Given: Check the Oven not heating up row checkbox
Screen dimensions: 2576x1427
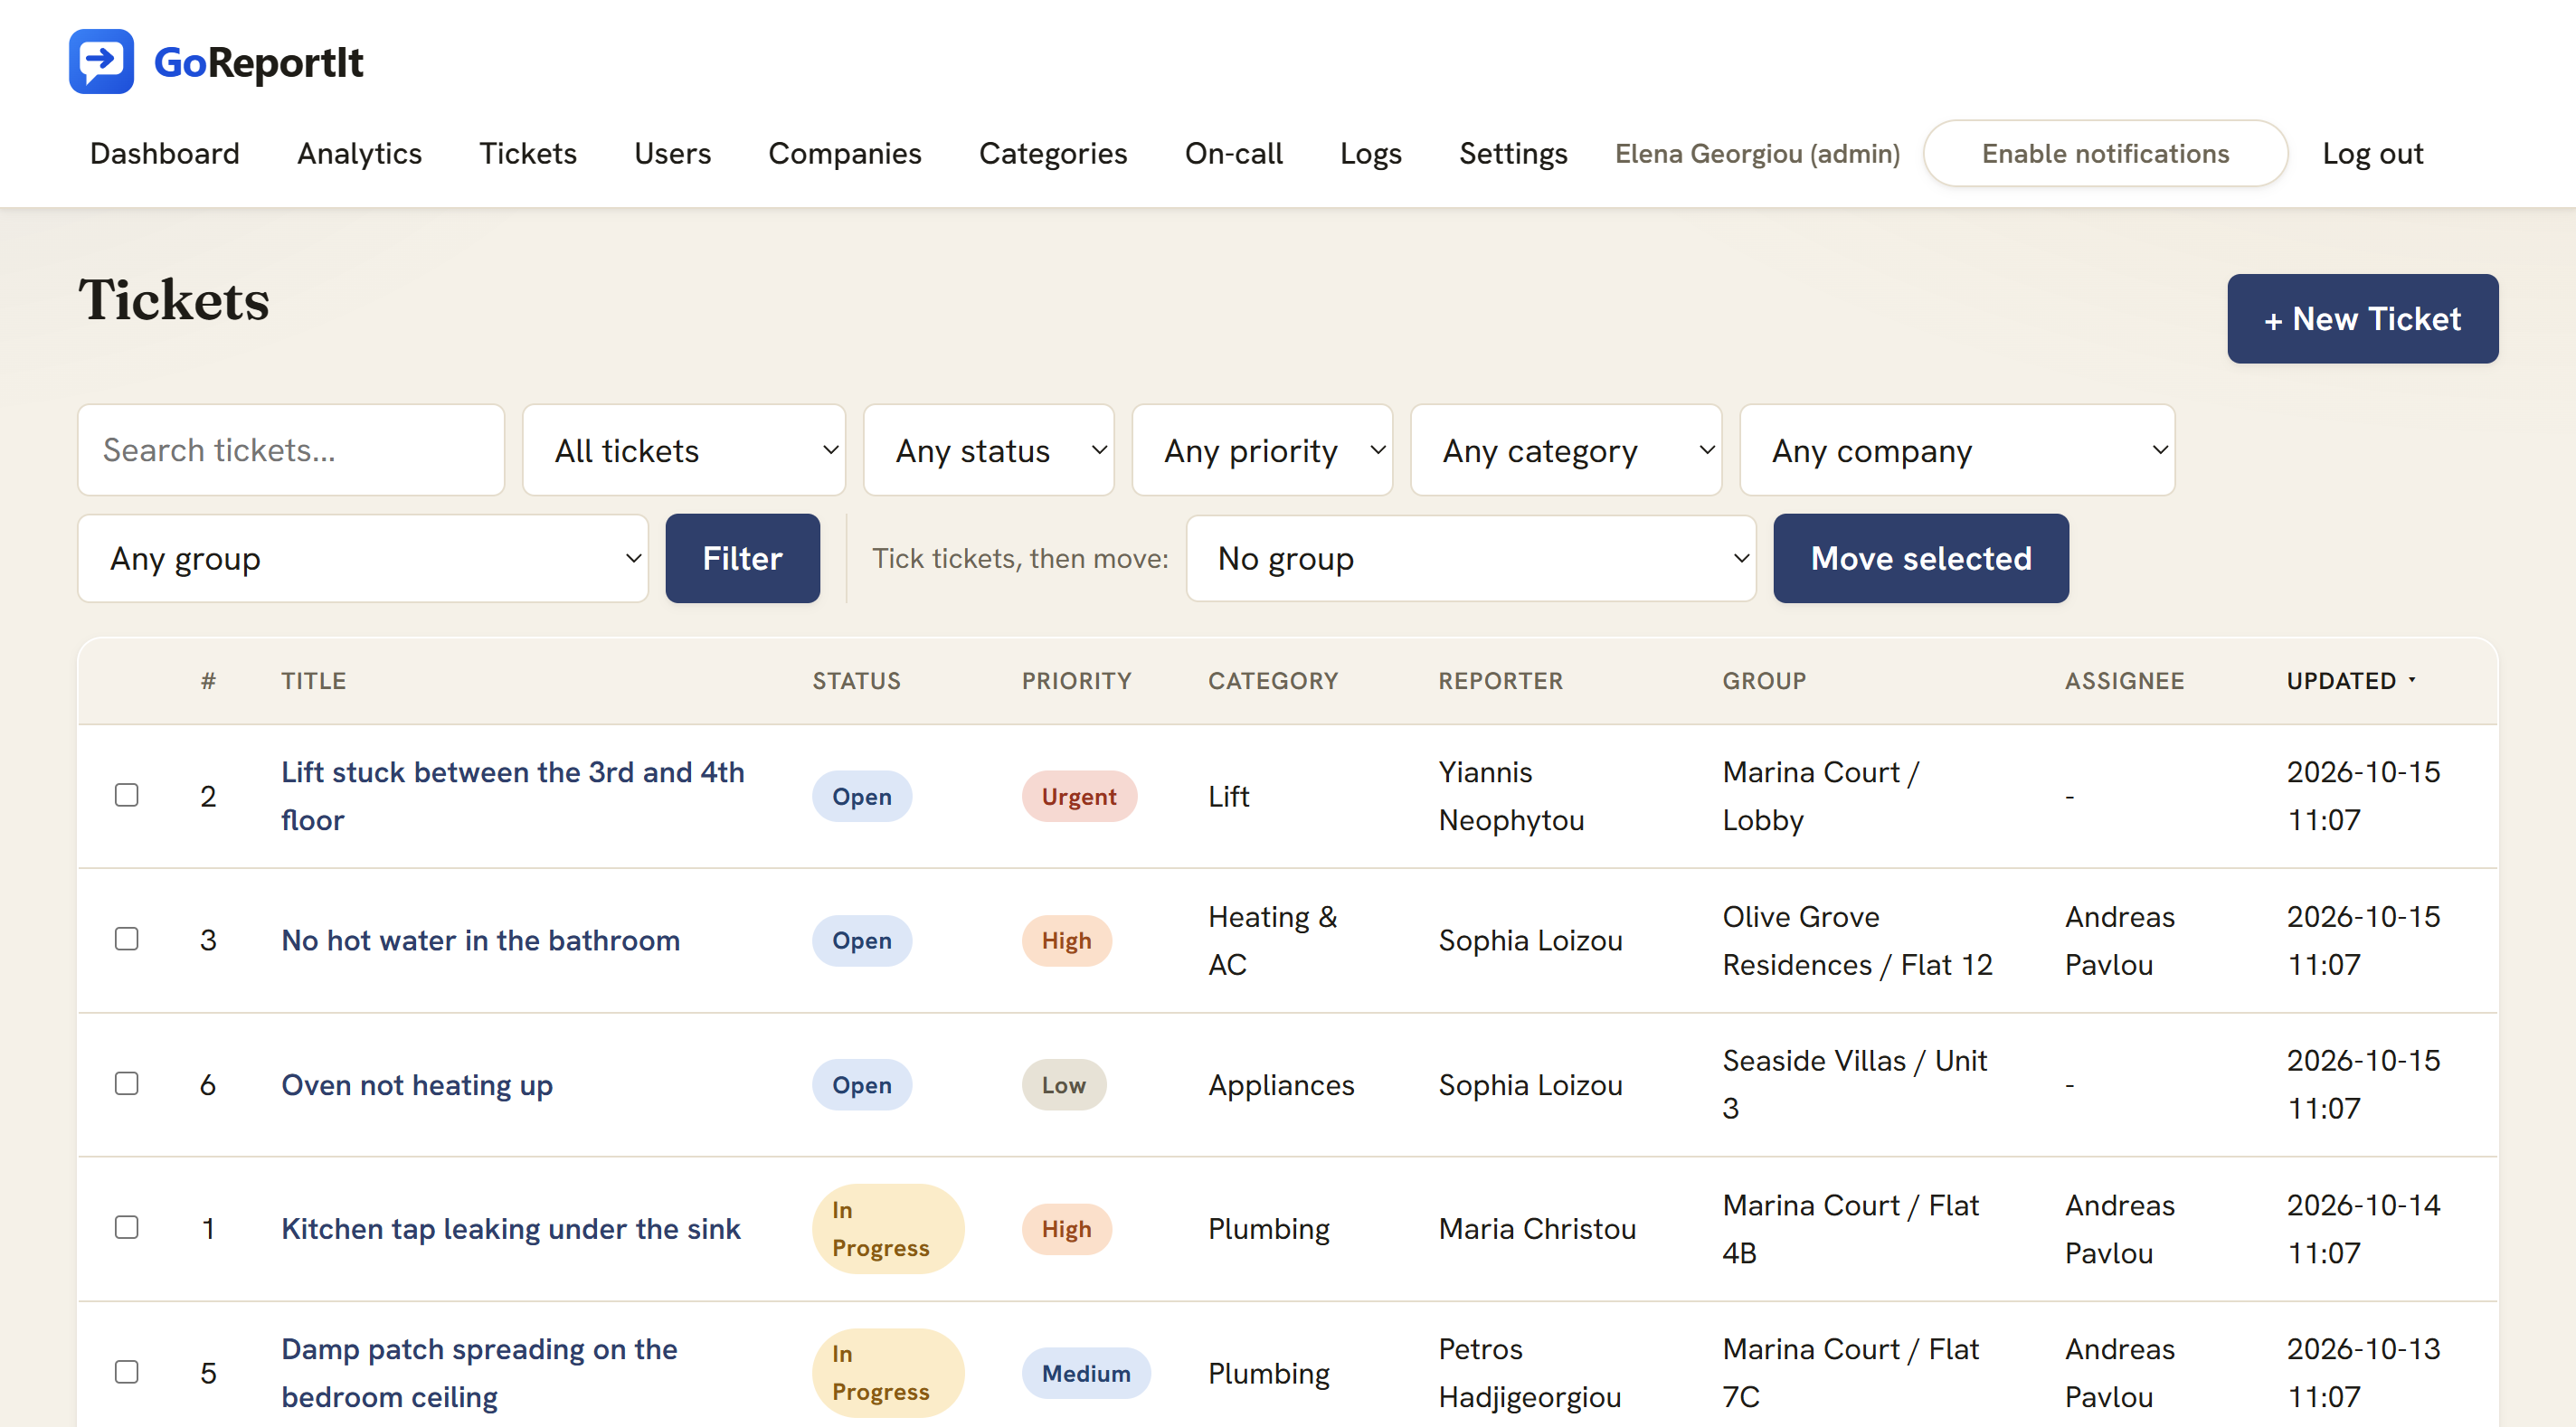Looking at the screenshot, I should (x=127, y=1084).
